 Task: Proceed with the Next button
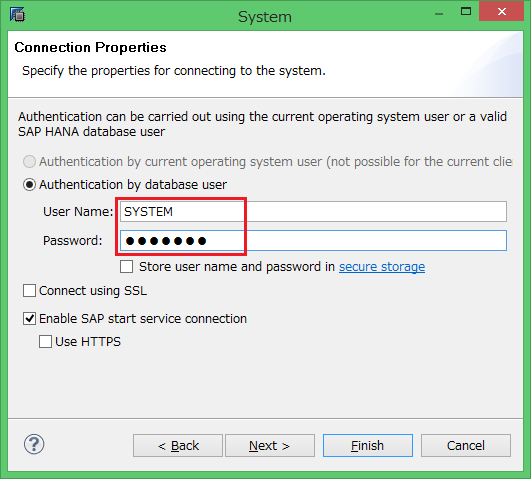(x=270, y=445)
